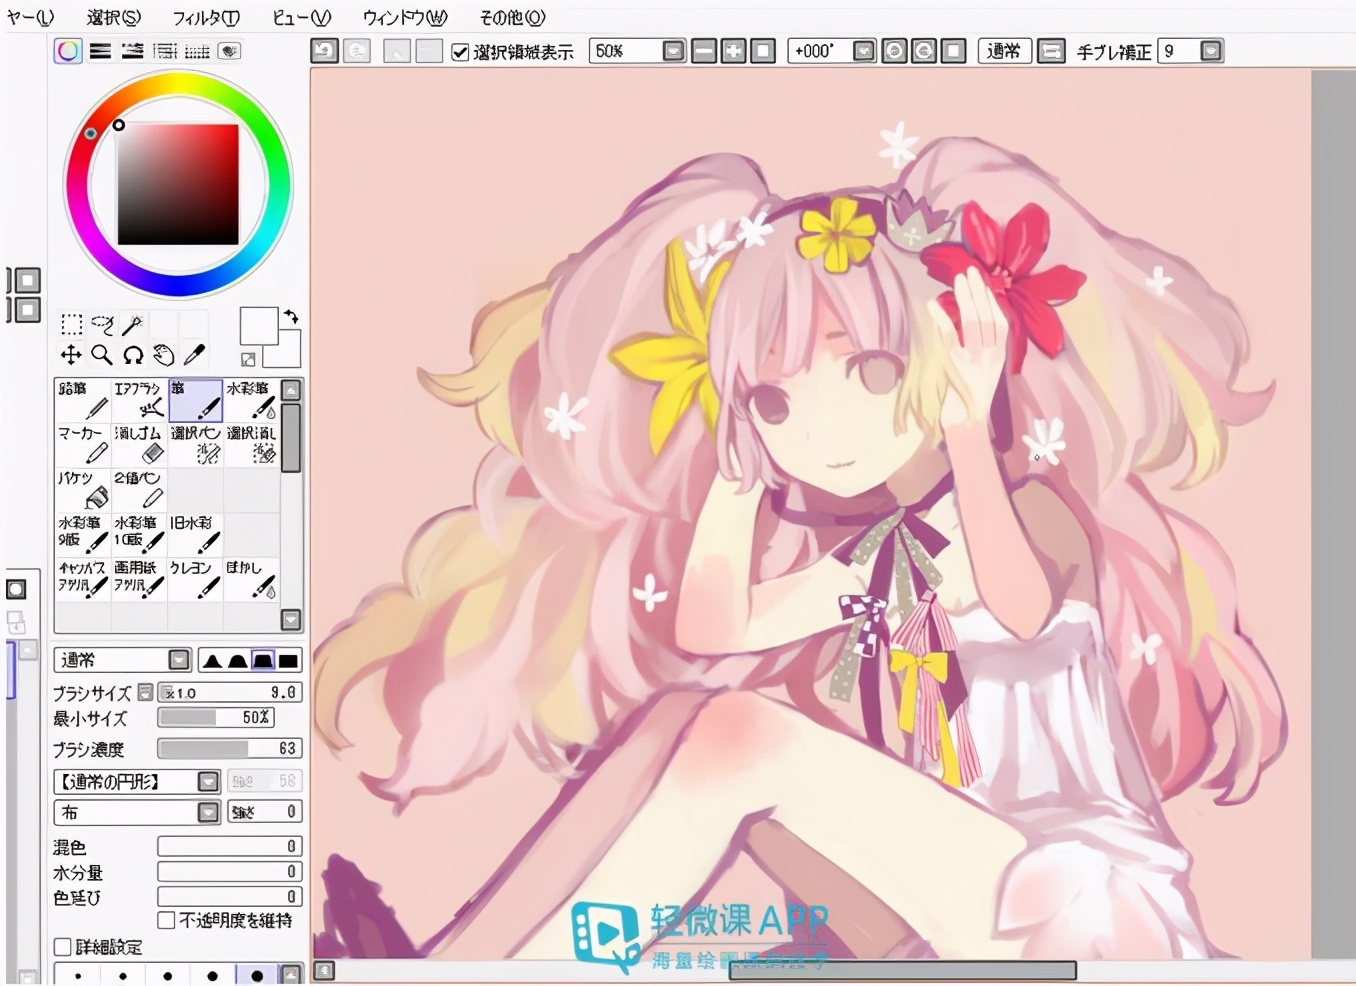This screenshot has height=986, width=1356.
Task: Open the 【通常の円形】 brush shape dropdown
Action: click(208, 781)
